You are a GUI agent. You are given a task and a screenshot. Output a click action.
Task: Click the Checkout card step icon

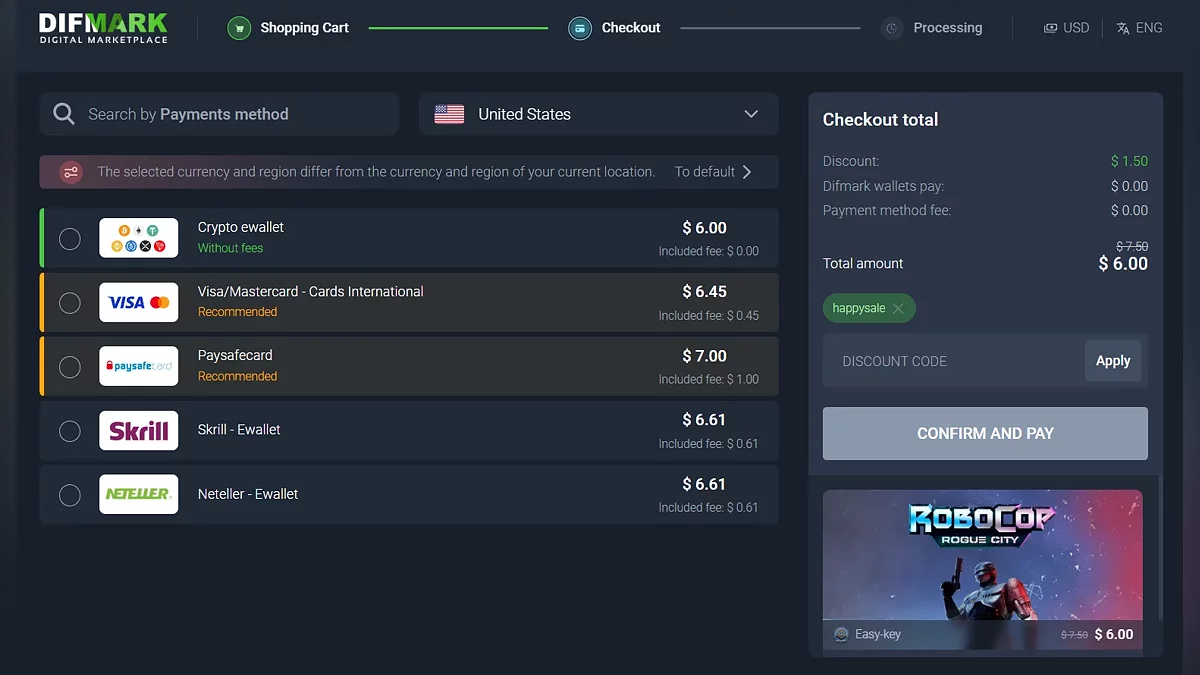(x=580, y=28)
